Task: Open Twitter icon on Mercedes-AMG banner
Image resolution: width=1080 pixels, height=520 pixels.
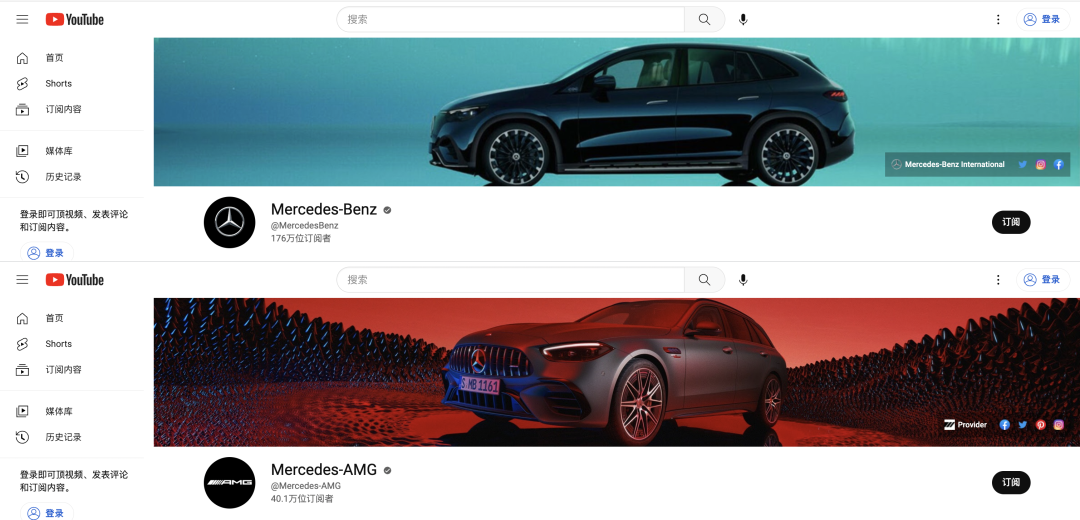Action: coord(1023,425)
